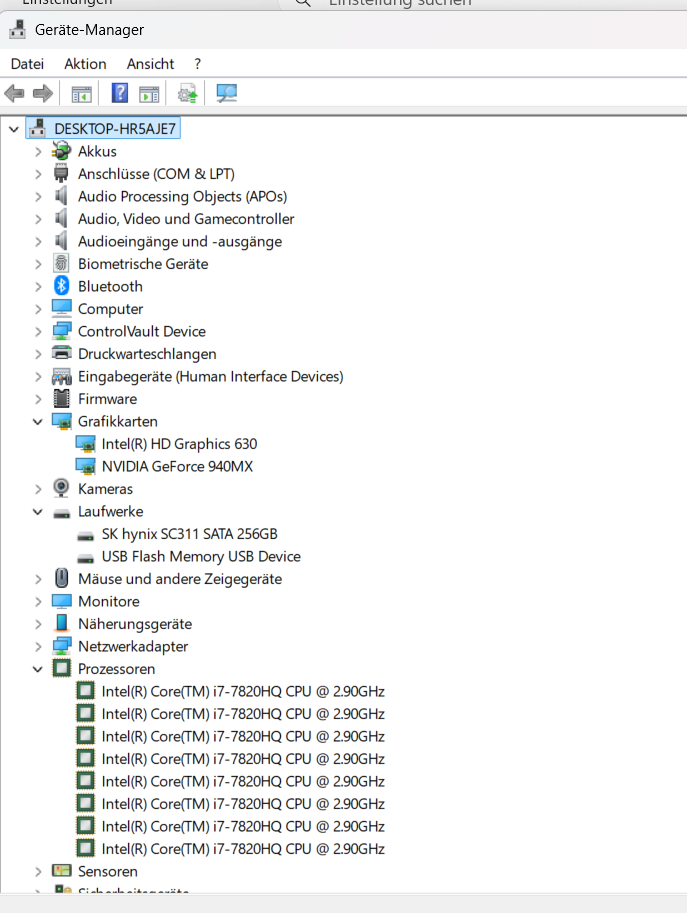Click the Eingabegeräte HID icon
This screenshot has height=913, width=687.
61,376
